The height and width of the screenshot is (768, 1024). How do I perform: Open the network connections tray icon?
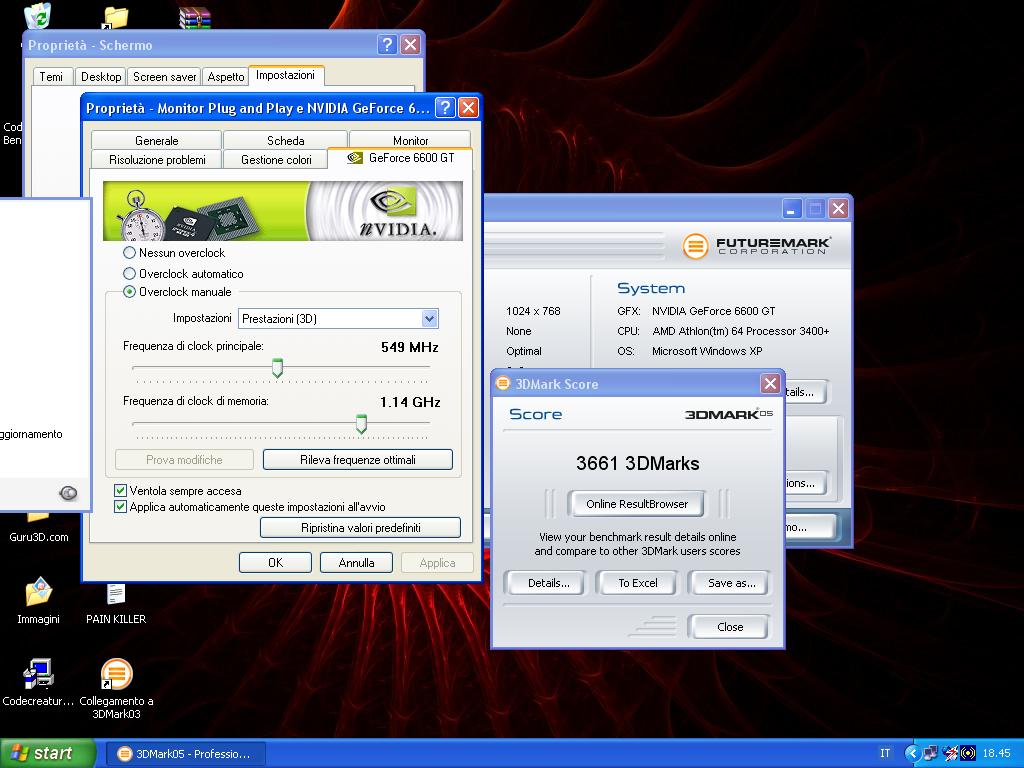(x=930, y=753)
